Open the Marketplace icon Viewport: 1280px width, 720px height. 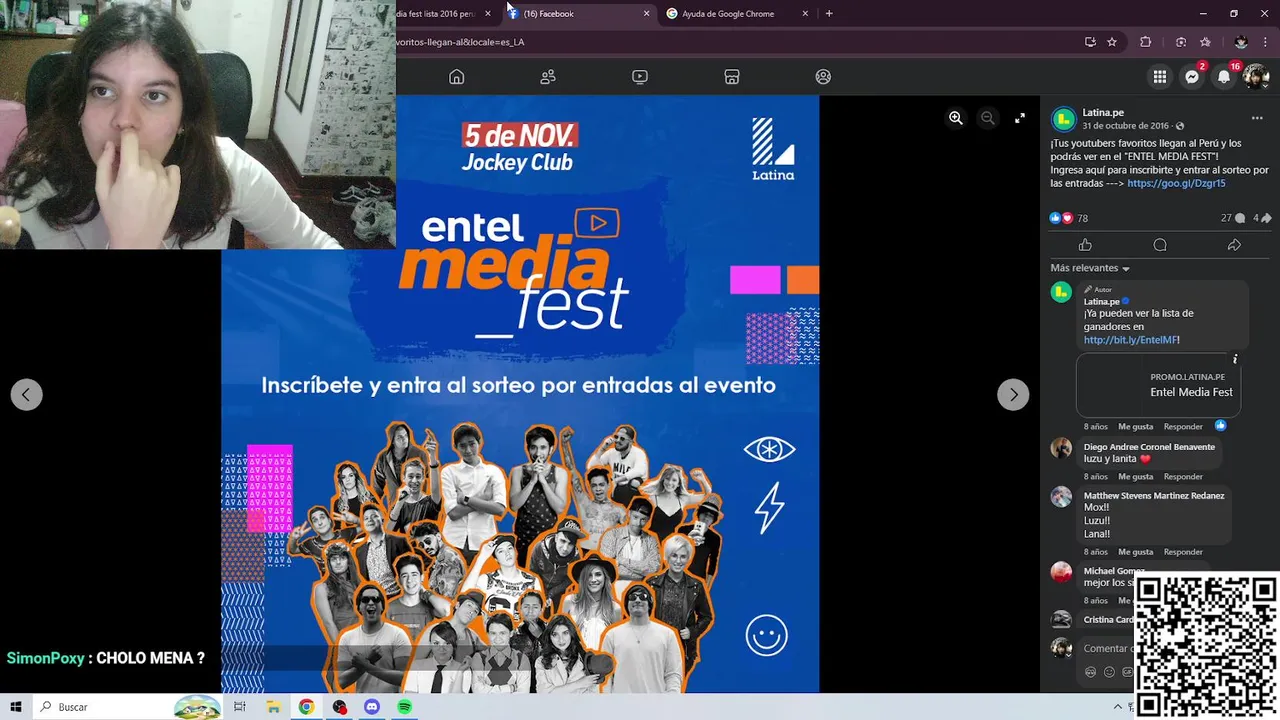pyautogui.click(x=732, y=77)
